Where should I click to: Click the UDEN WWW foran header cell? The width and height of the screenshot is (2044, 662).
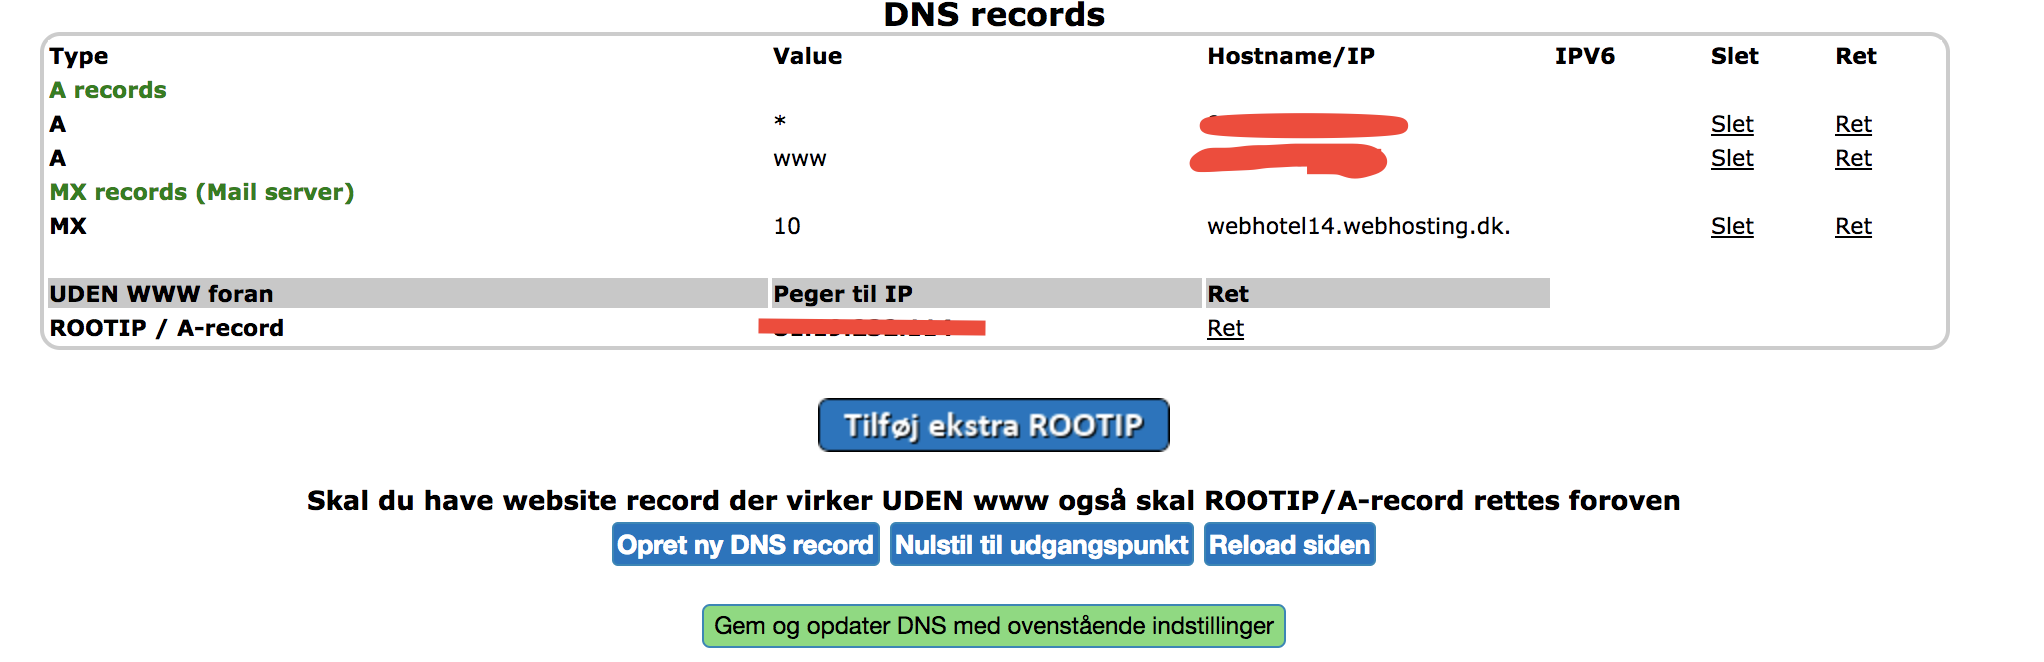[x=161, y=294]
